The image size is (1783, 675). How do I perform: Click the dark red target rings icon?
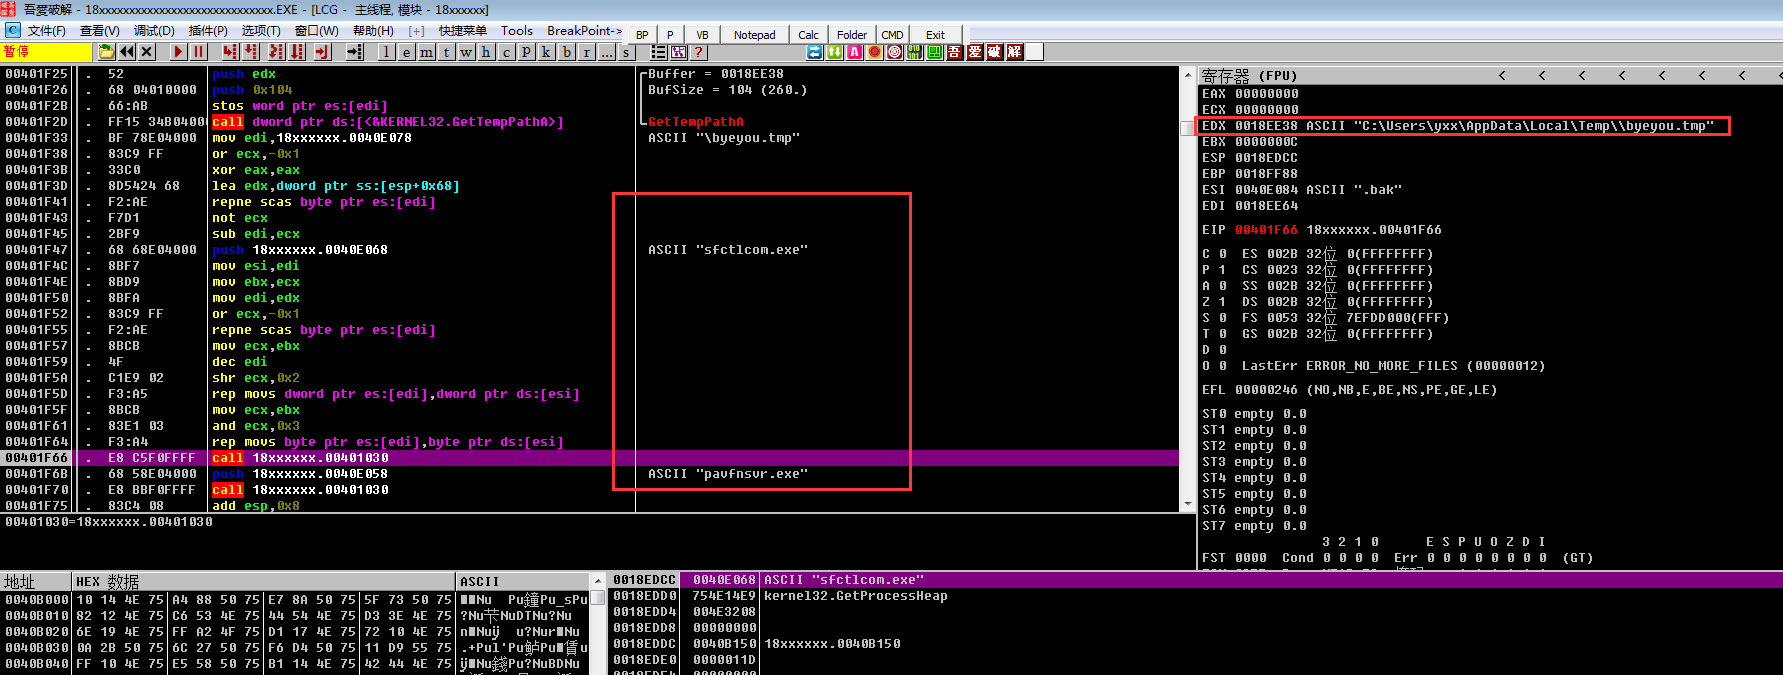pos(895,52)
